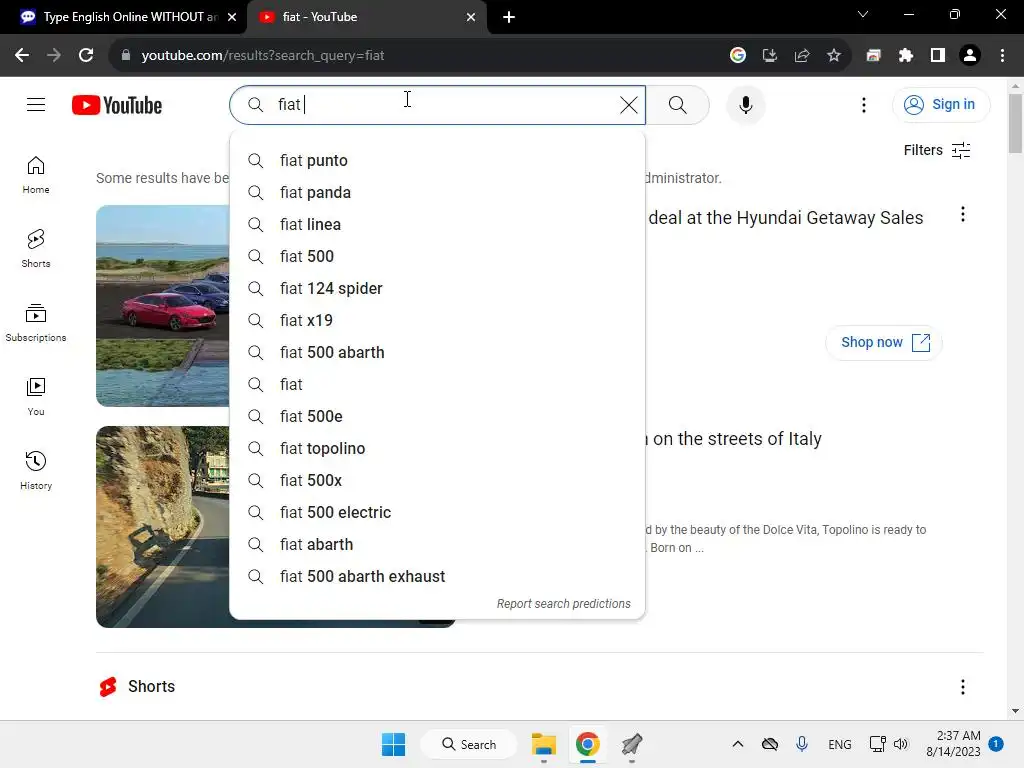The width and height of the screenshot is (1024, 768).
Task: Open the streets of Italy video title
Action: (x=733, y=439)
